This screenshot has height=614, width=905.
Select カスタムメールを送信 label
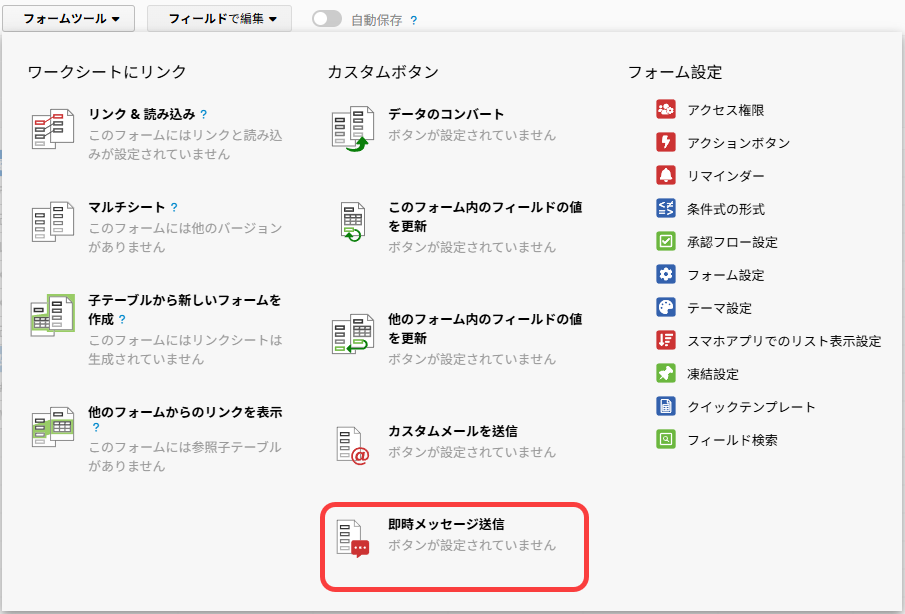tap(452, 431)
